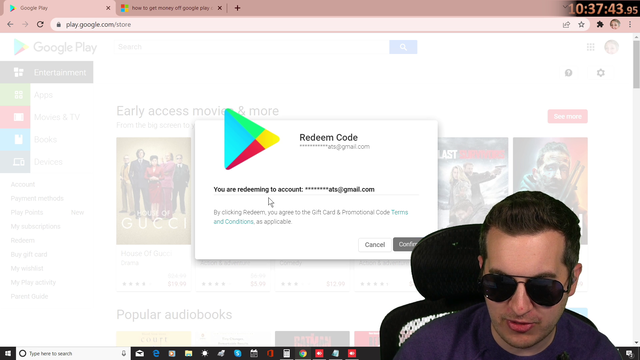The width and height of the screenshot is (640, 360).
Task: Open the Chrome three-dot menu
Action: point(630,24)
